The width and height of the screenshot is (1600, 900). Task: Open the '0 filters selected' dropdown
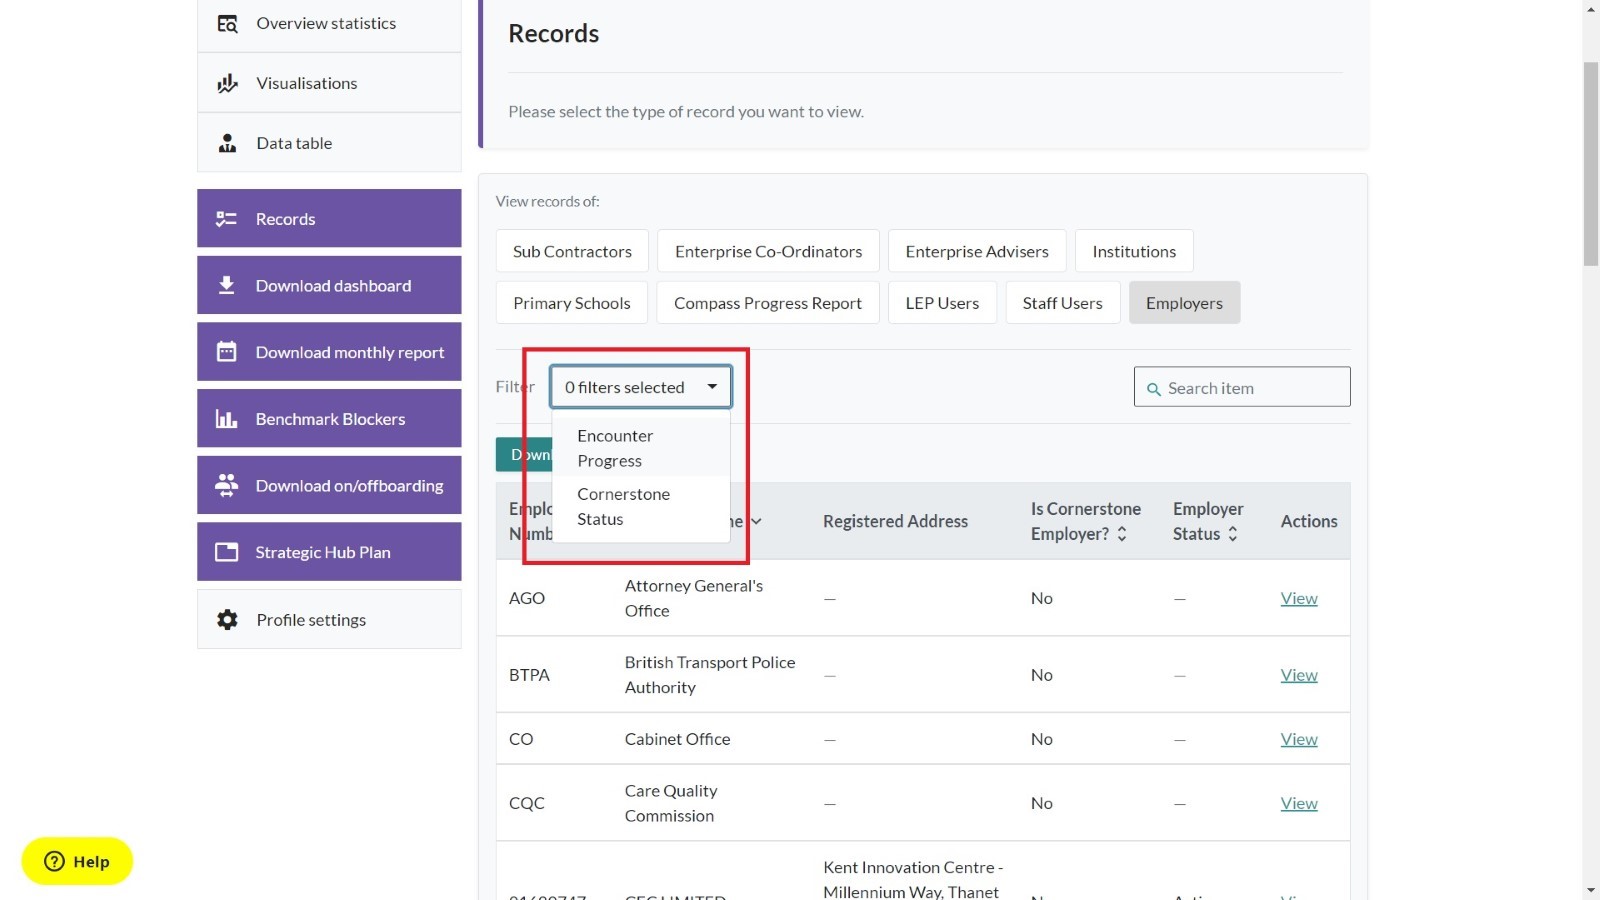[x=640, y=387]
